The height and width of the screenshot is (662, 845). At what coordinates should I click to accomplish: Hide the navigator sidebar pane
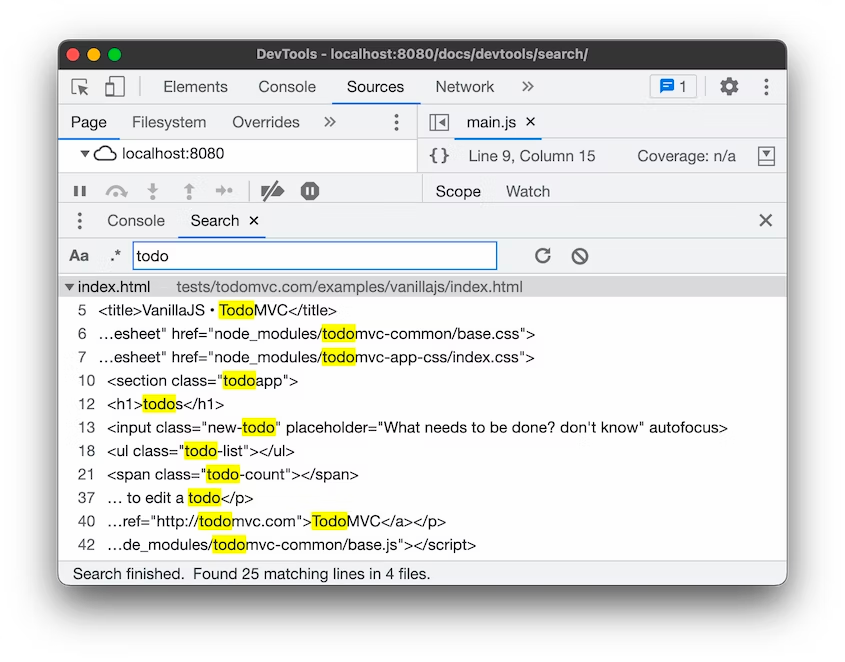[439, 122]
